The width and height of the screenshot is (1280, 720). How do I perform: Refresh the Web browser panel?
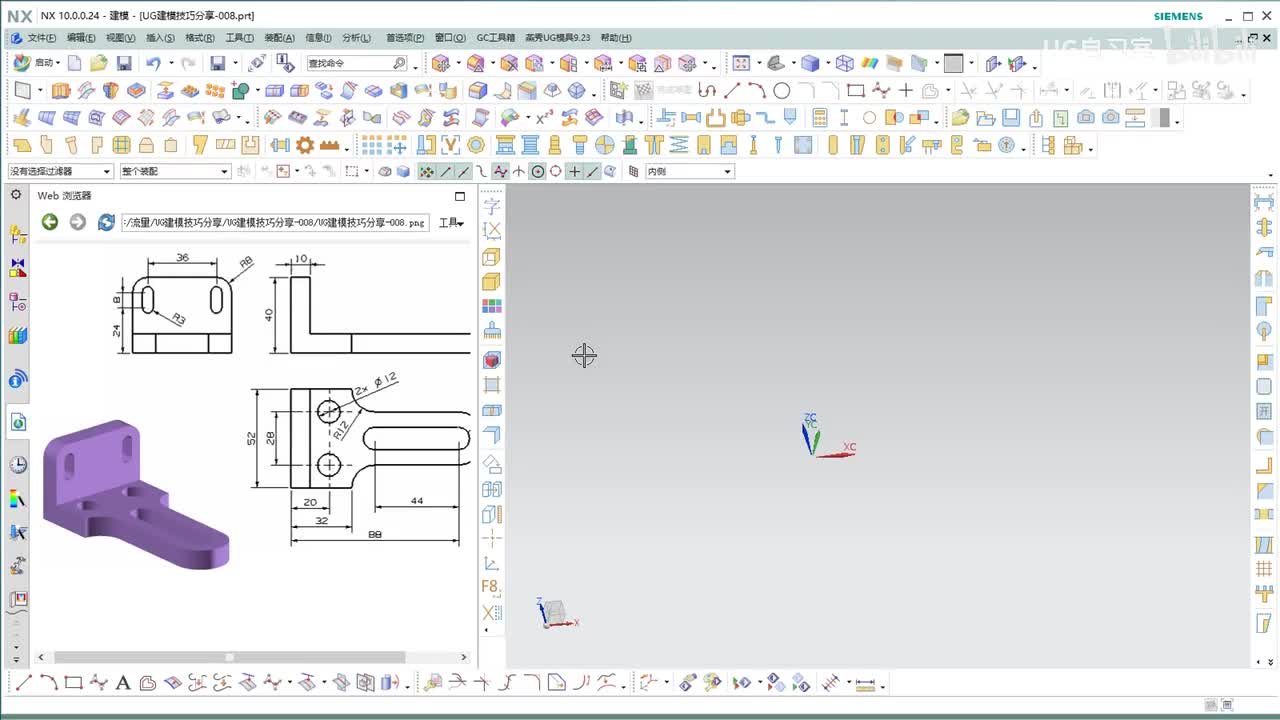105,222
